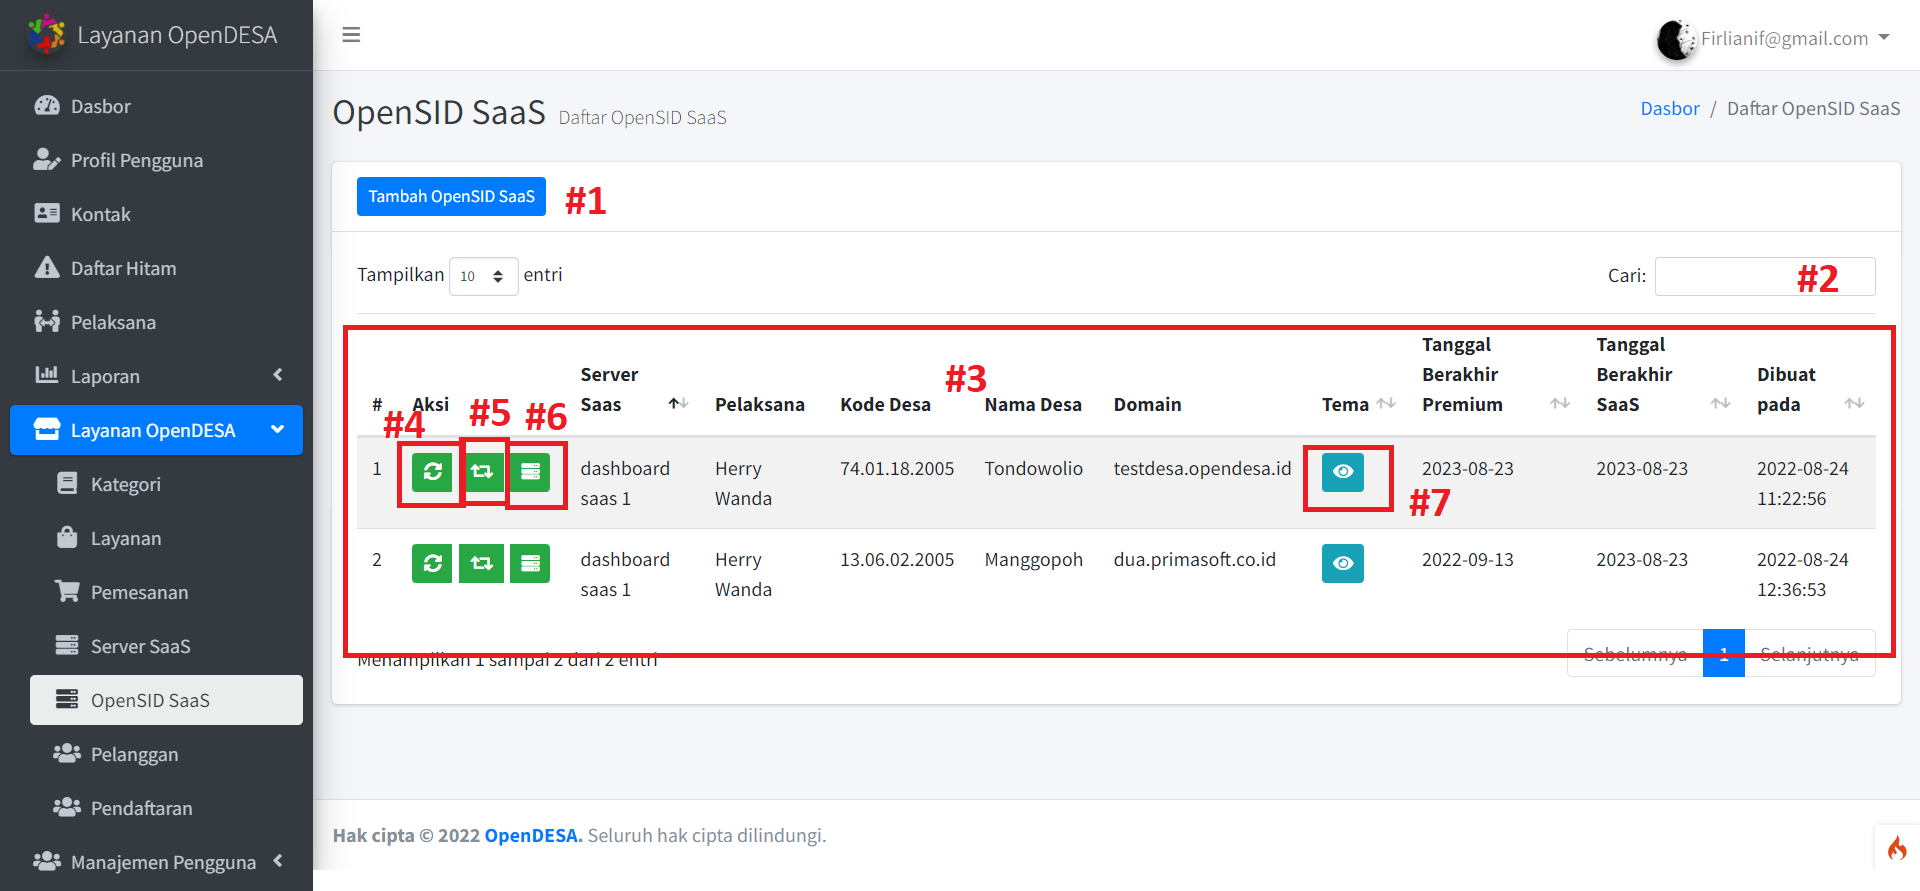
Task: Open Server SaaS submenu item
Action: (x=166, y=646)
